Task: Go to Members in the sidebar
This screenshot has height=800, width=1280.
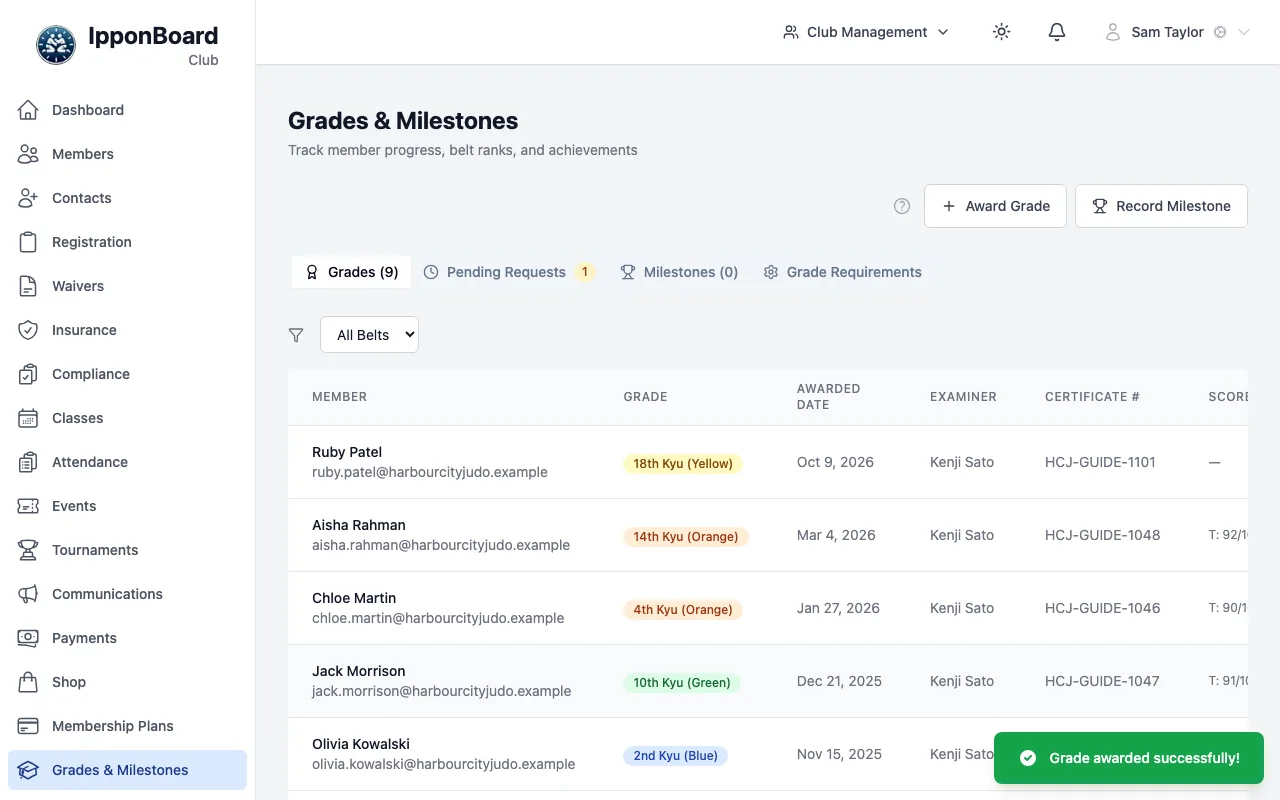Action: (127, 154)
